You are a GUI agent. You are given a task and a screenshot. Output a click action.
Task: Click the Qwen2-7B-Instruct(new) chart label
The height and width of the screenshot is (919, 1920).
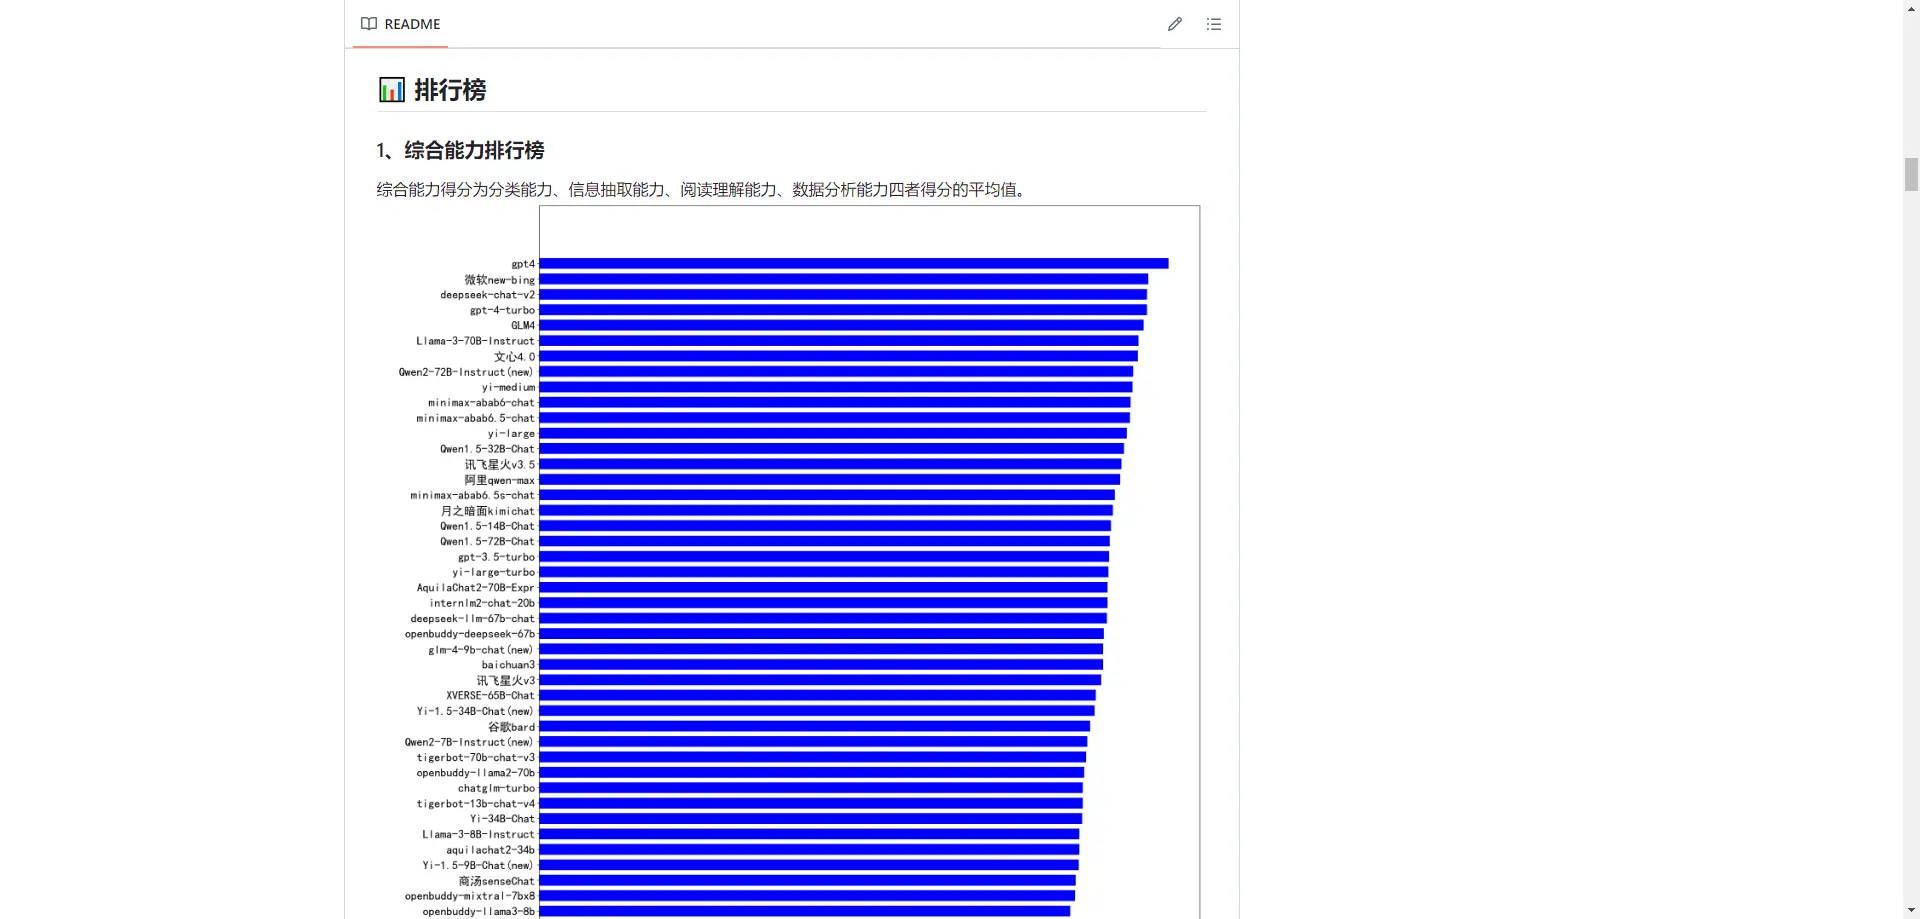click(x=469, y=742)
